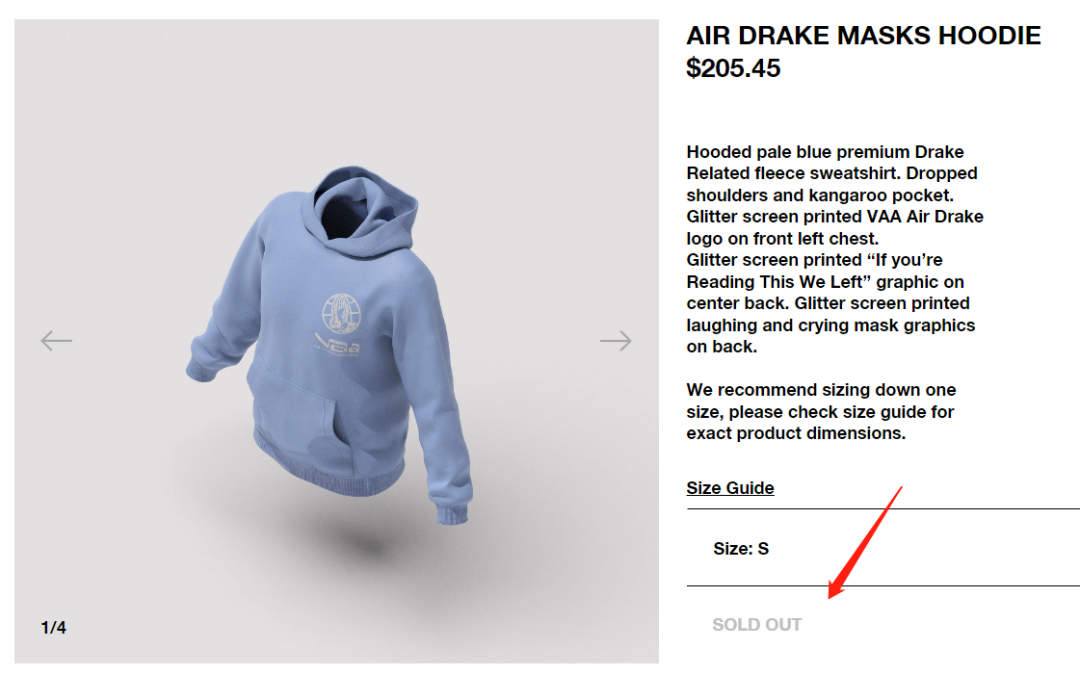Click the VAA logo on hoodie chest

[x=338, y=342]
